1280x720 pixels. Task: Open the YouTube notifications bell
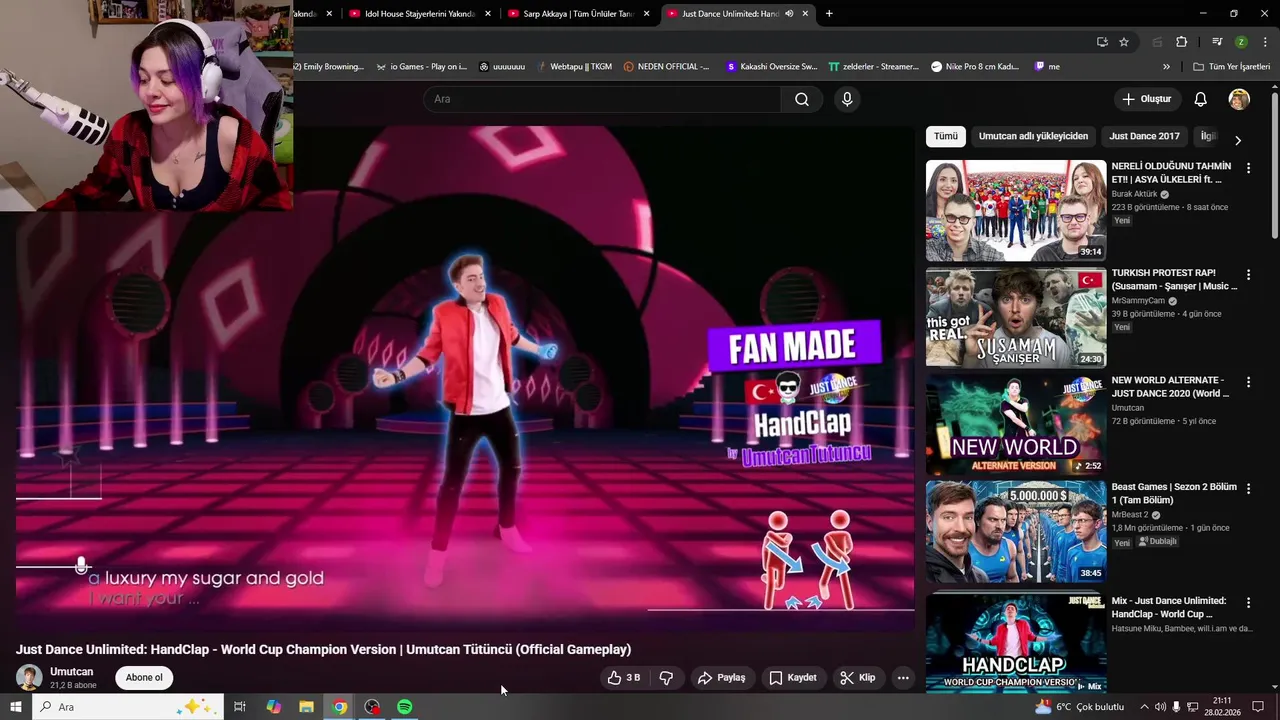1201,99
